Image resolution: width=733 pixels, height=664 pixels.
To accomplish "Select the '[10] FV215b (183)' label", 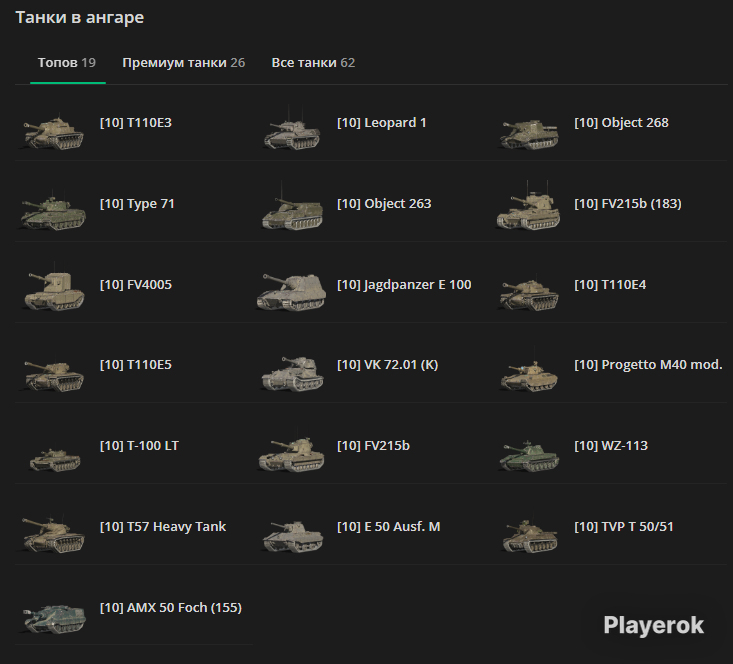I will (x=628, y=204).
